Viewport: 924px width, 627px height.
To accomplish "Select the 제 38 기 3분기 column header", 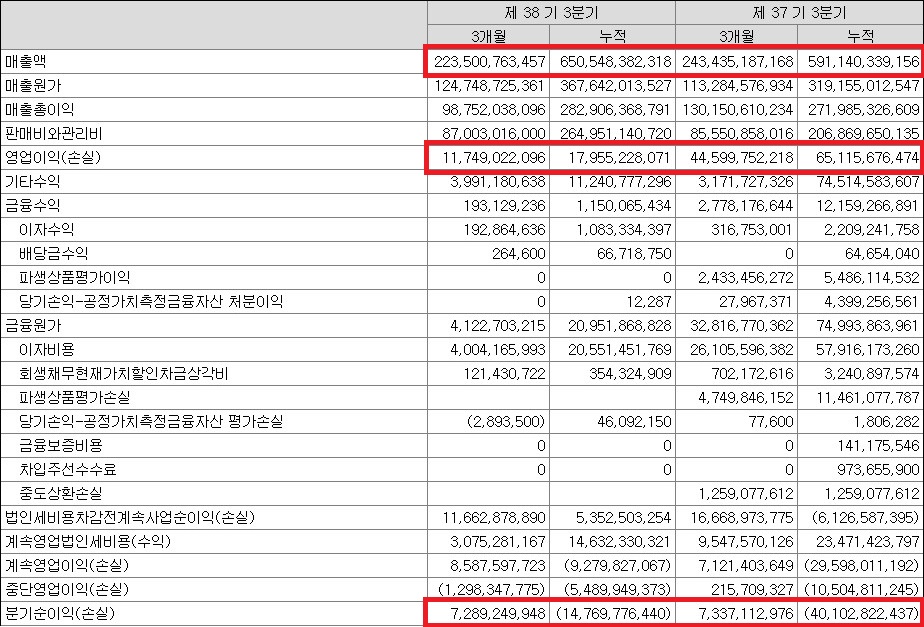I will point(550,12).
